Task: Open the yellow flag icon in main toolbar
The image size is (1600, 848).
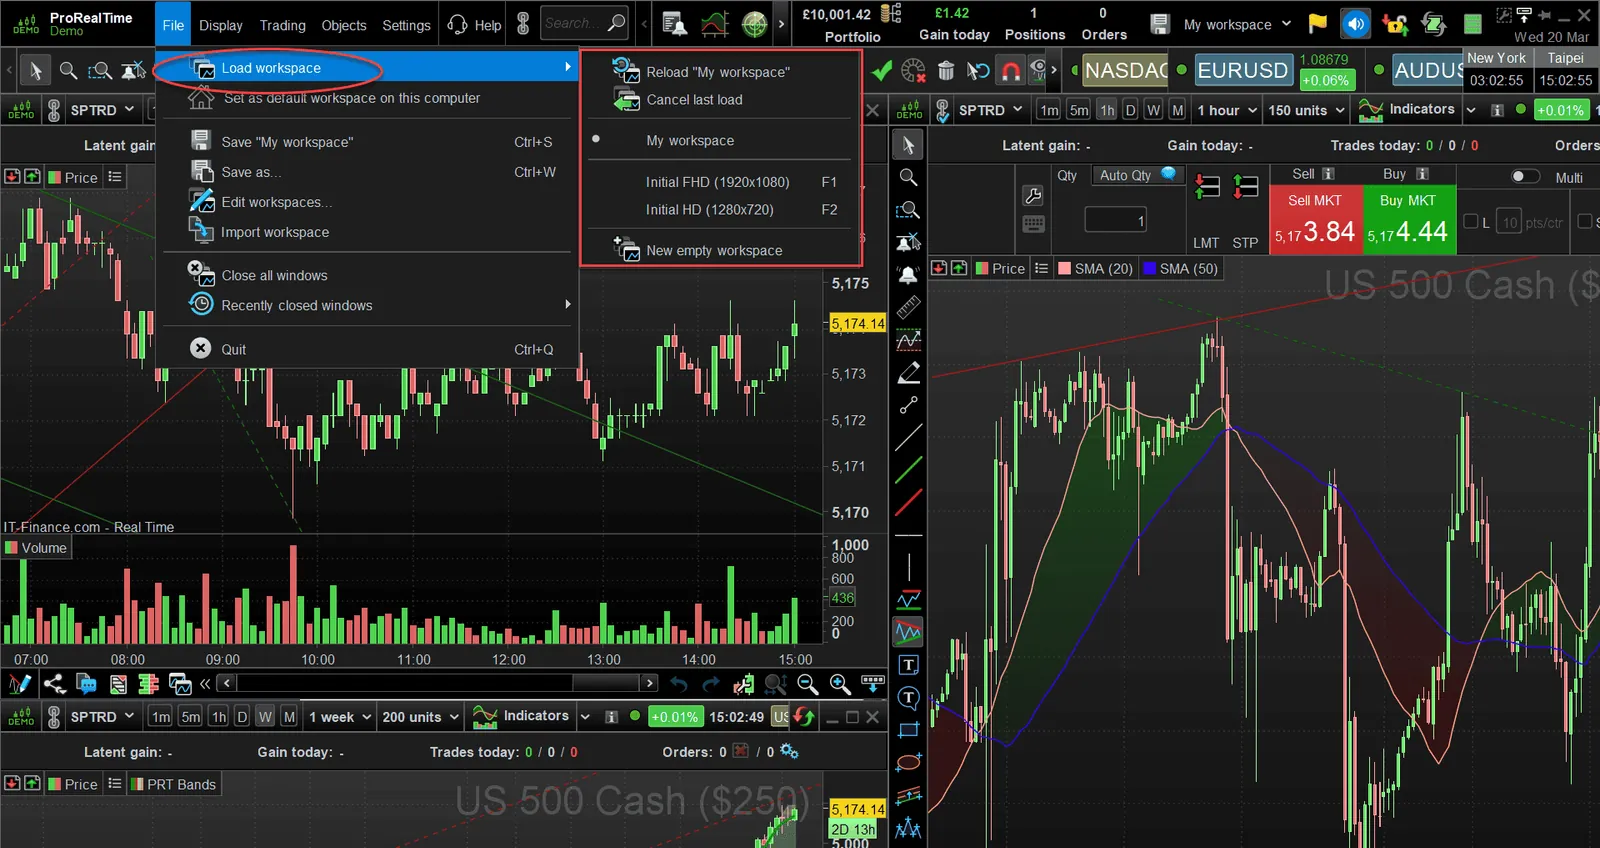Action: [1317, 24]
